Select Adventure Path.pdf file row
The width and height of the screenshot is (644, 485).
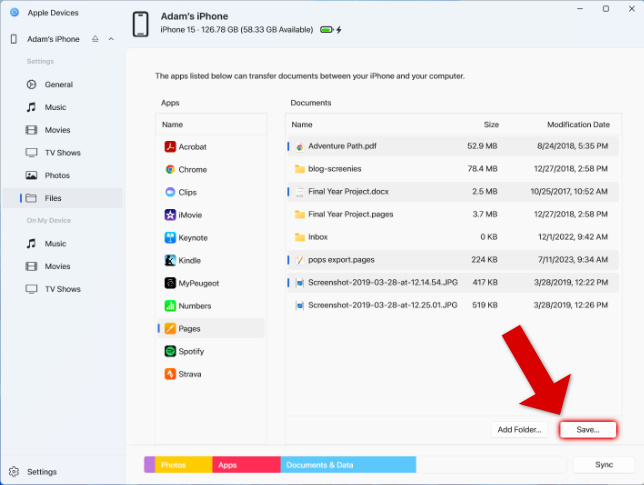[x=453, y=146]
